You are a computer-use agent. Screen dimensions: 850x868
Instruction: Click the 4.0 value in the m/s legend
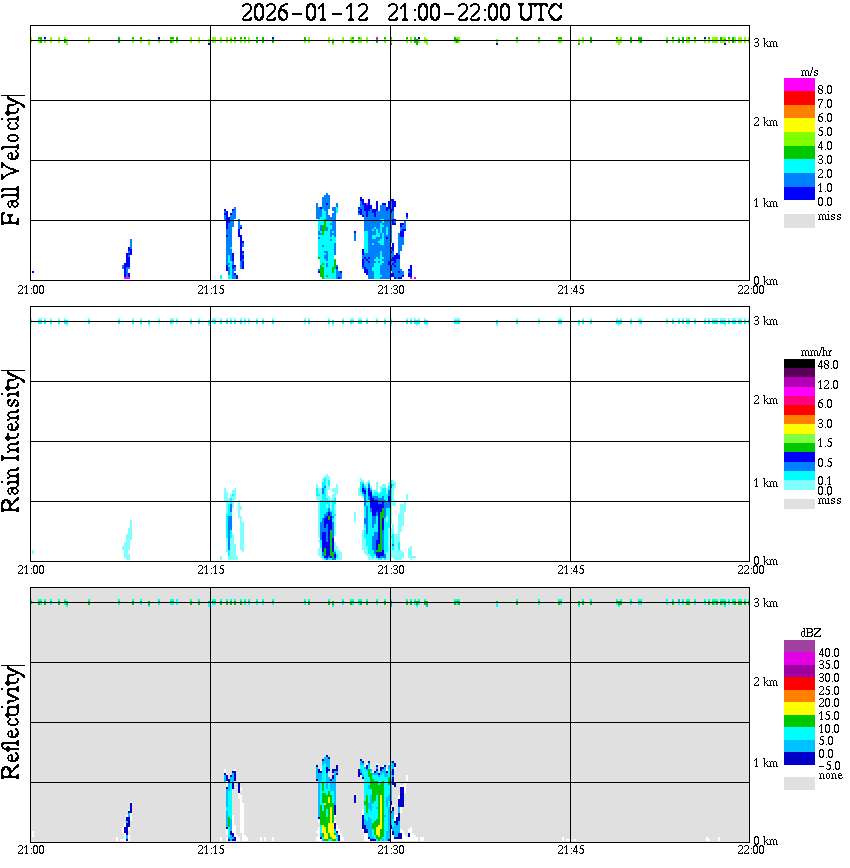[x=825, y=146]
